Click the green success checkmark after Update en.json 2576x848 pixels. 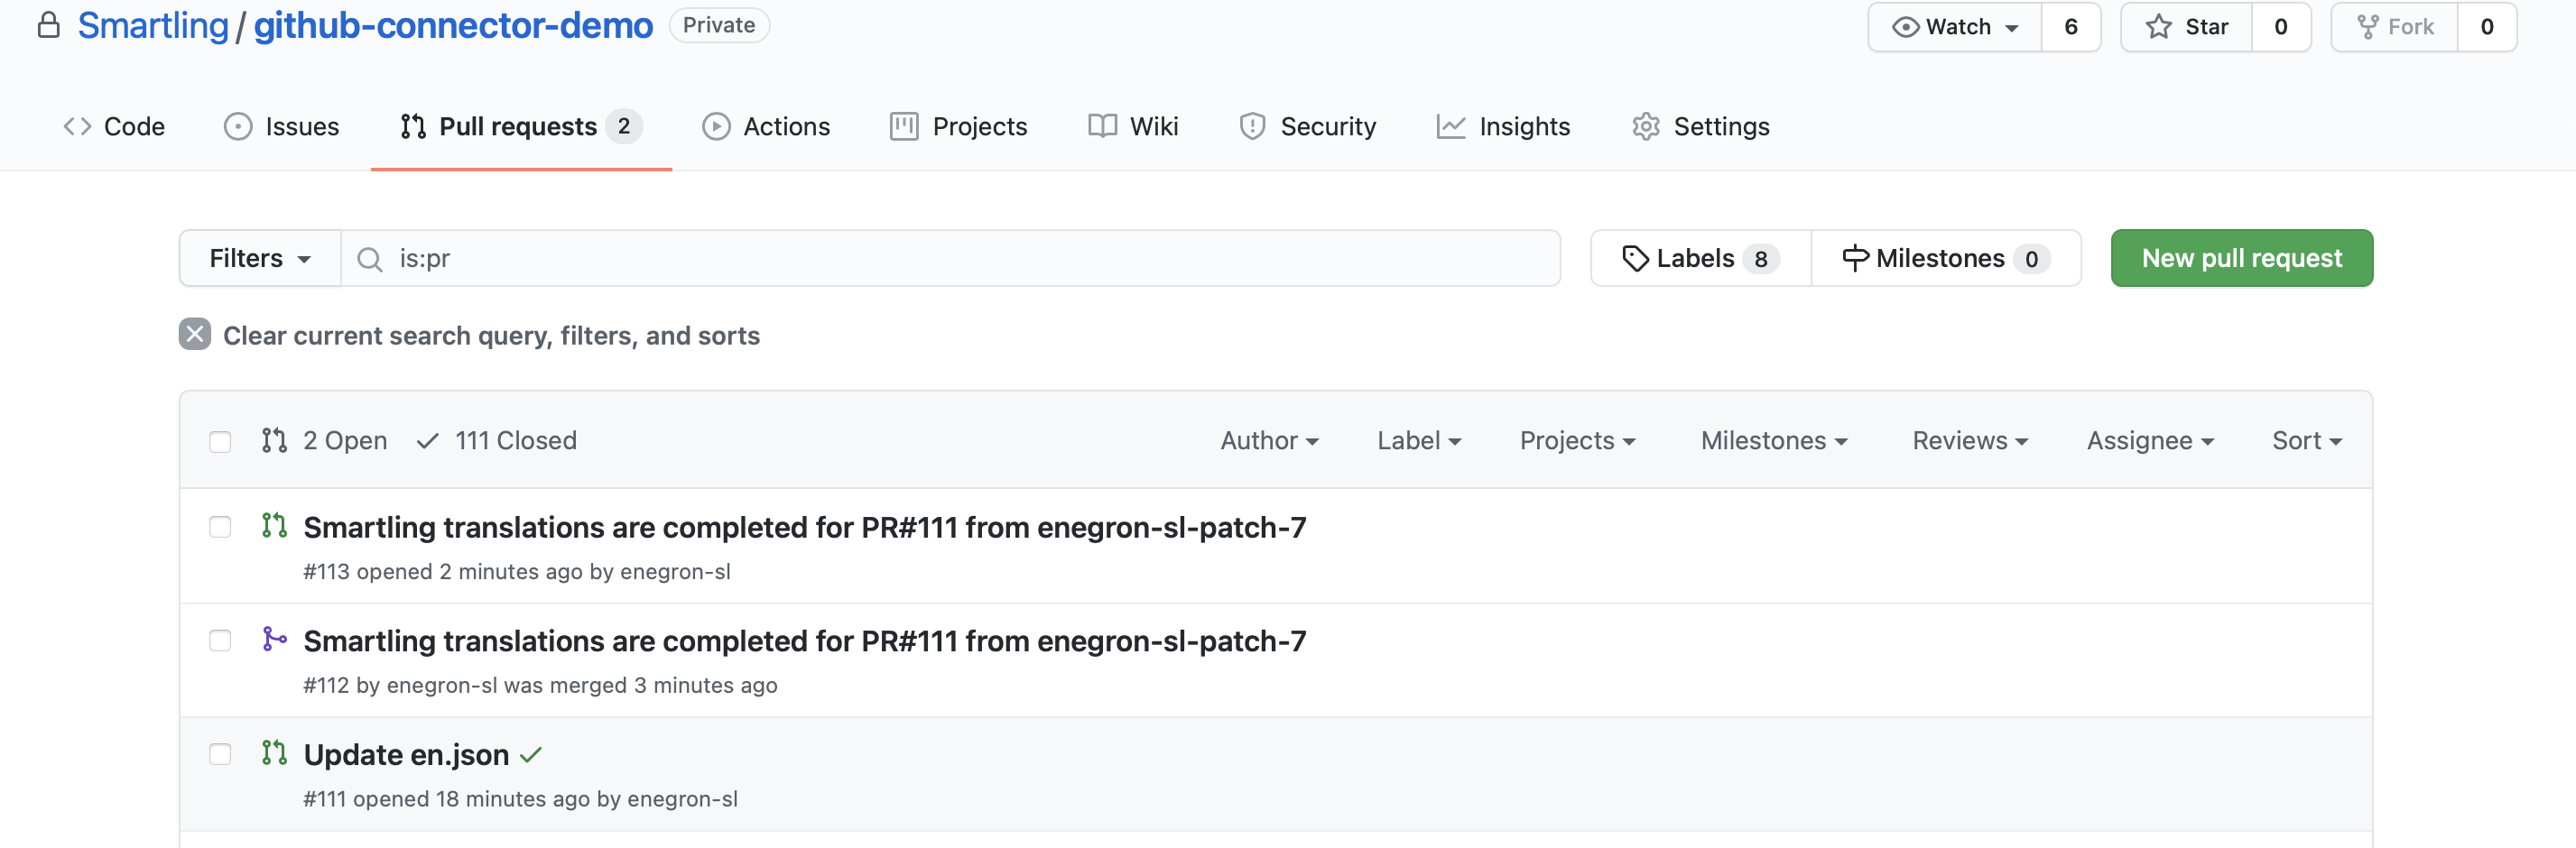(531, 755)
